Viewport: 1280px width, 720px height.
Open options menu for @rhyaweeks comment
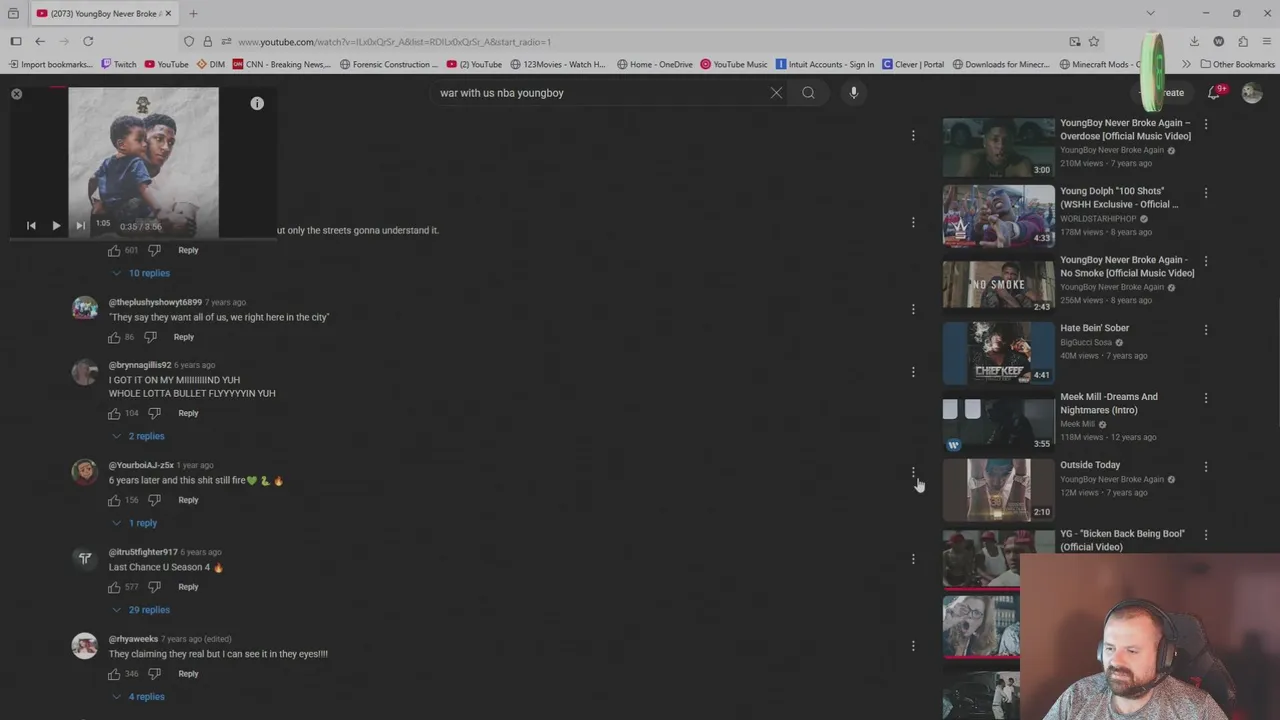click(913, 646)
